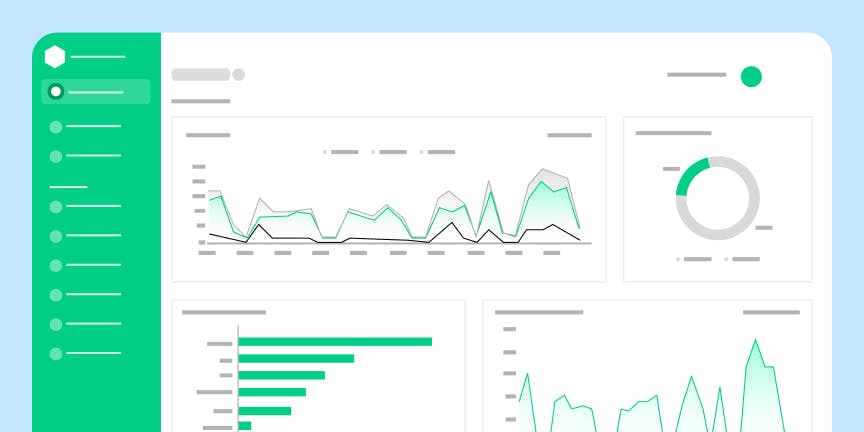Screen dimensions: 864x432
Task: Open the second sidebar menu item
Action: pos(85,127)
